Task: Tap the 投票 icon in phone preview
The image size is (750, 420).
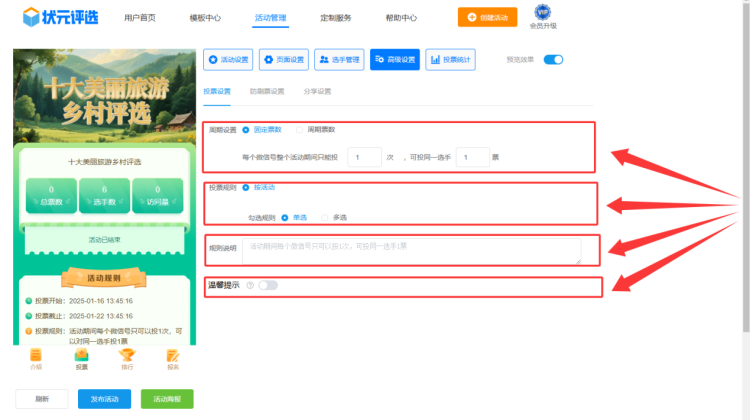Action: click(x=82, y=357)
